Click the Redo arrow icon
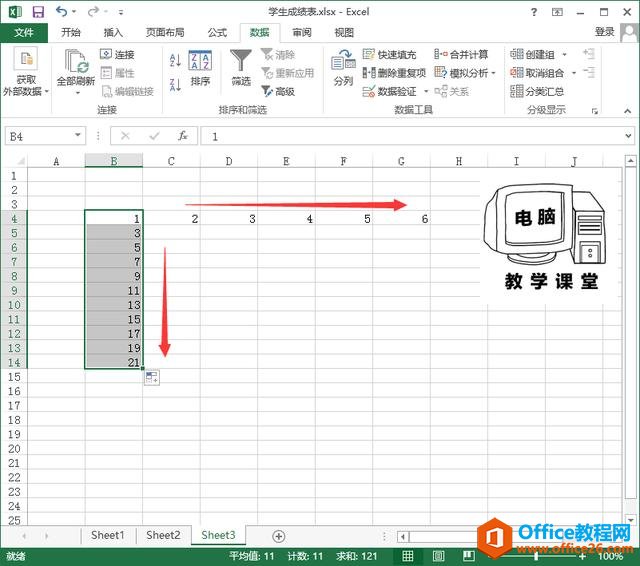Viewport: 640px width, 566px height. pyautogui.click(x=93, y=12)
